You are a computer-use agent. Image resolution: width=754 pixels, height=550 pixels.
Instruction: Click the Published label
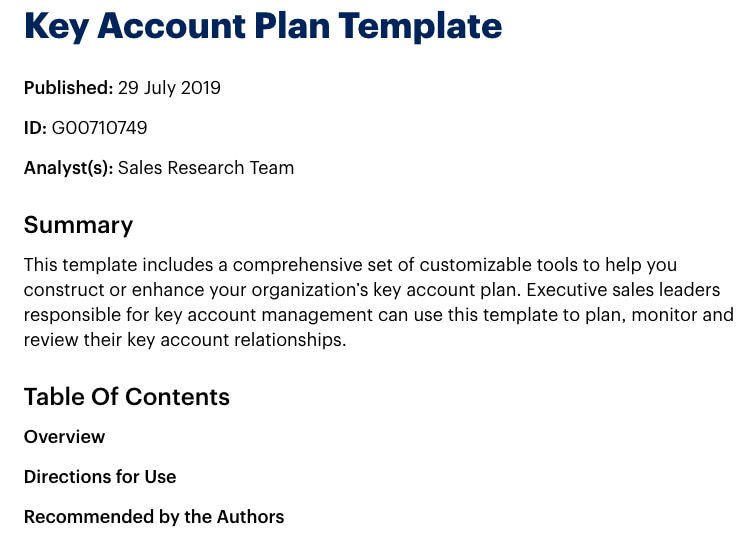68,88
